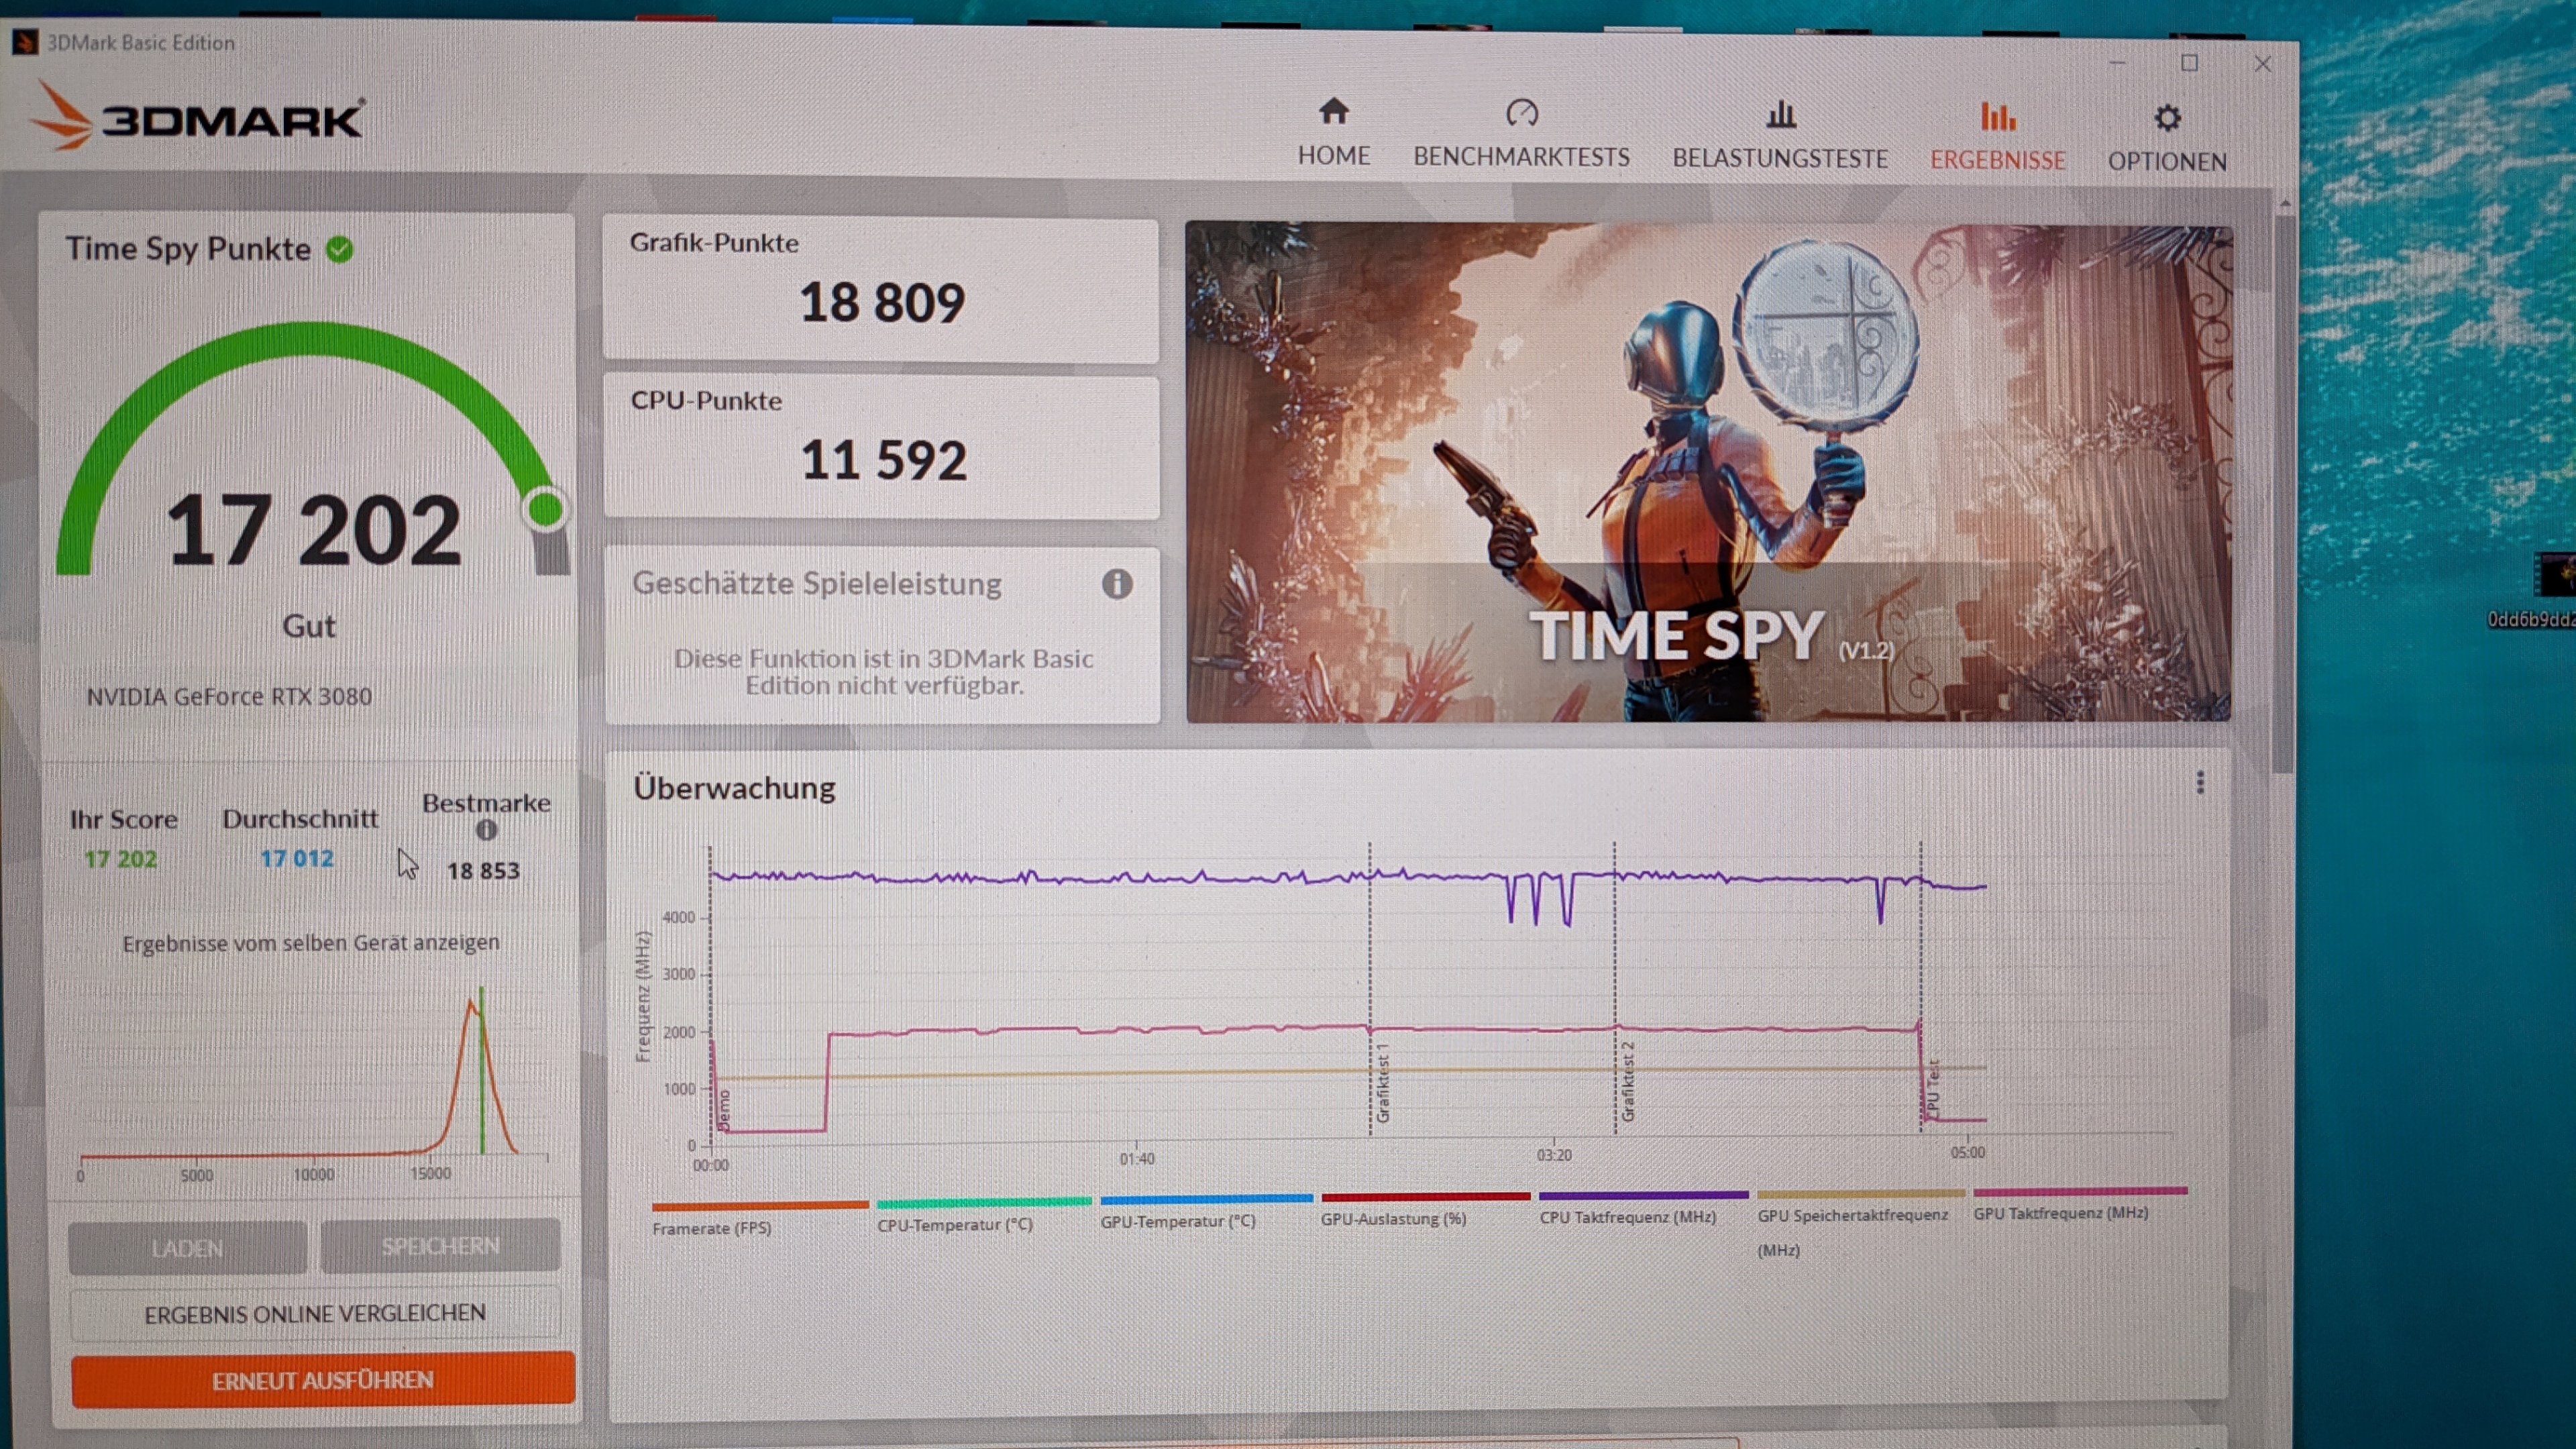
Task: Click the BENCHMARKTESTS tab label
Action: click(1521, 158)
